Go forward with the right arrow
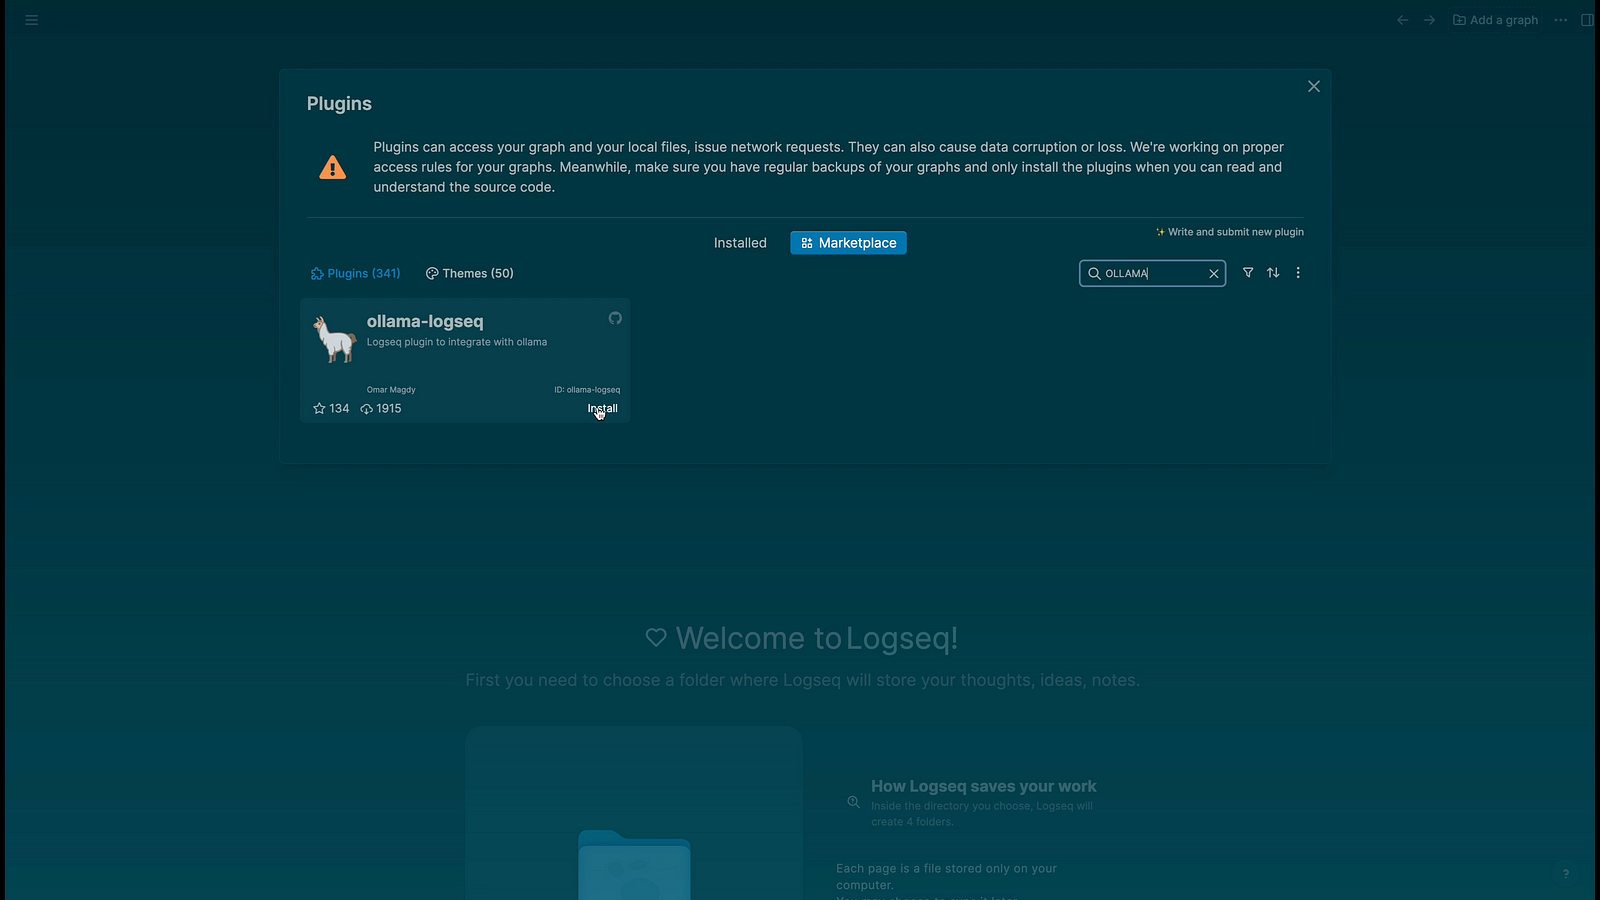The height and width of the screenshot is (900, 1600). click(x=1430, y=20)
